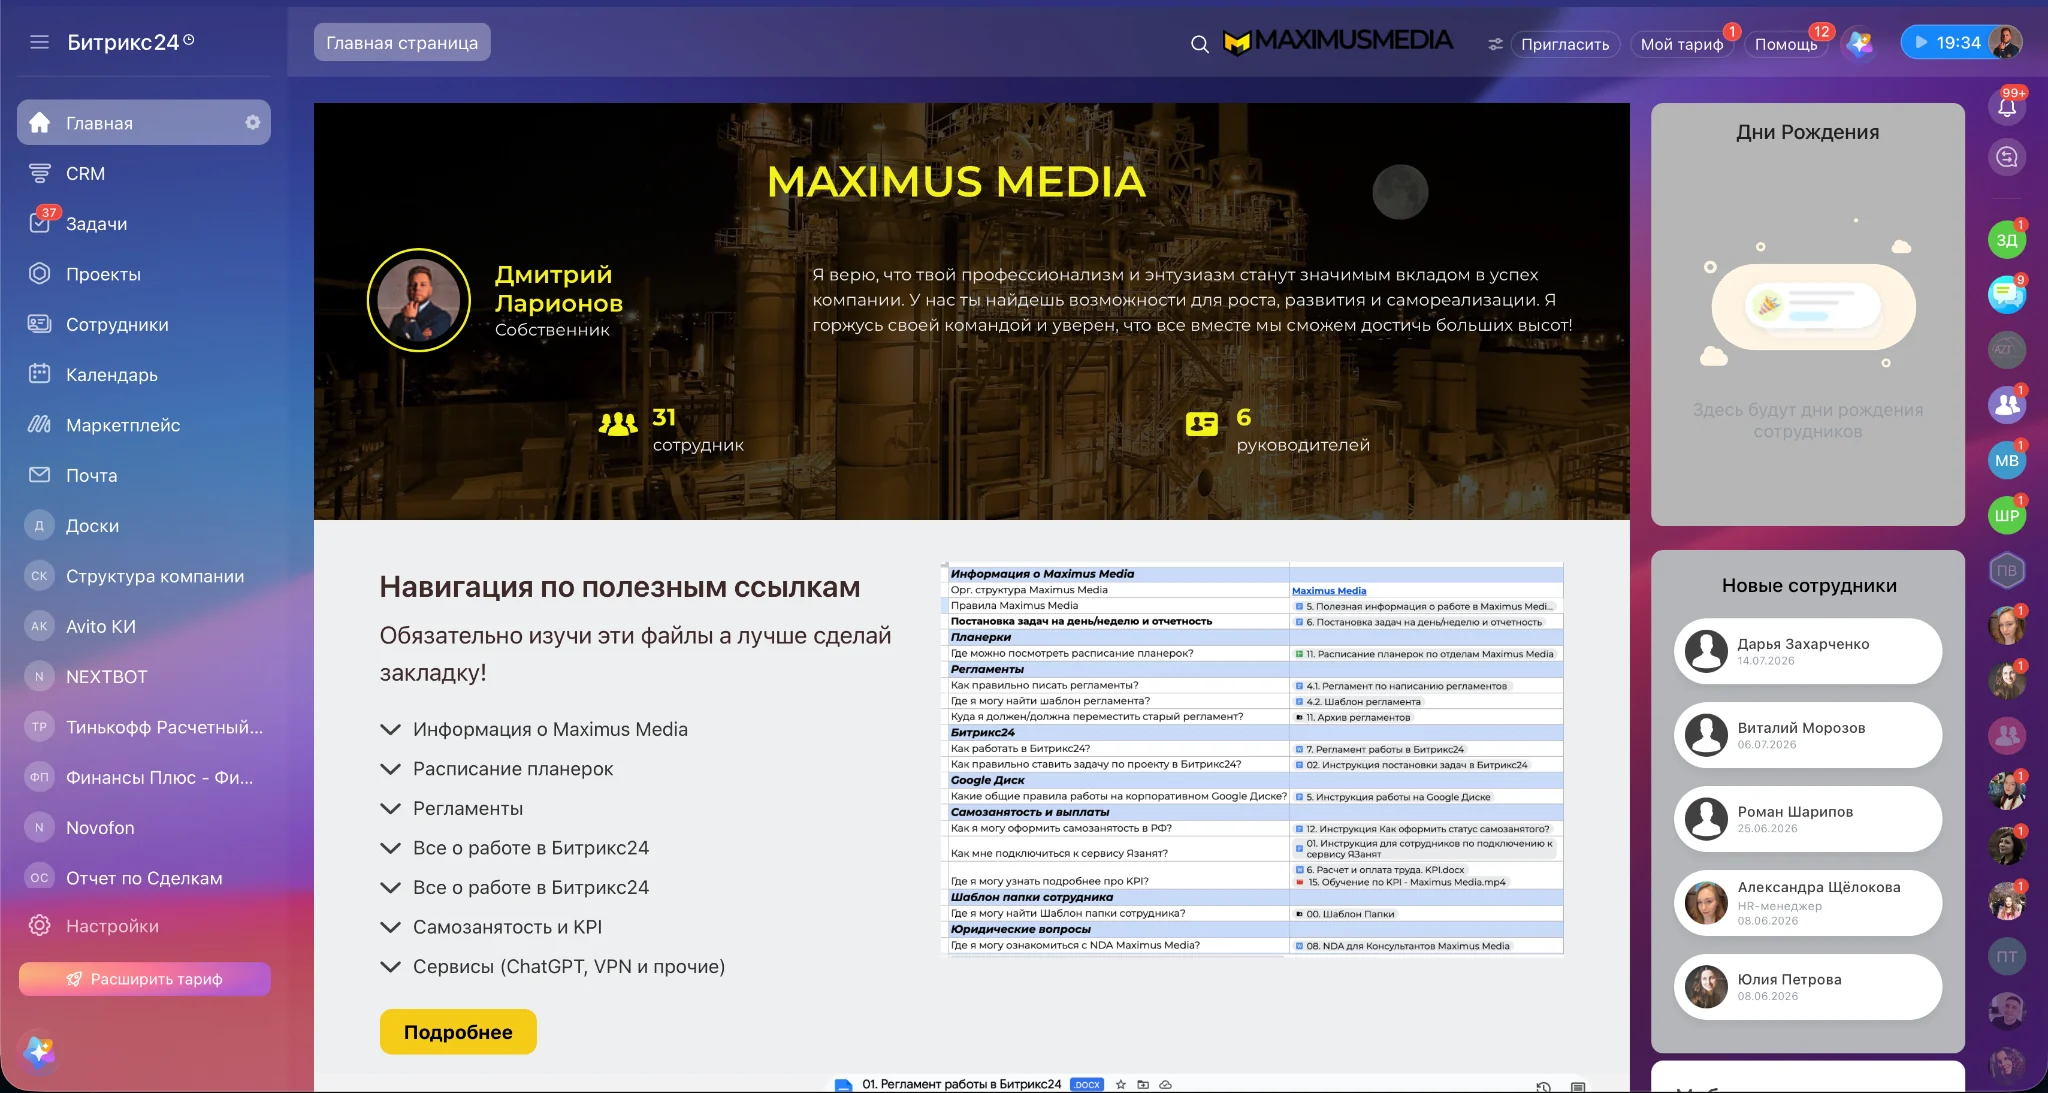Open Александра Щёлокова employee card
This screenshot has height=1093, width=2048.
(1808, 903)
